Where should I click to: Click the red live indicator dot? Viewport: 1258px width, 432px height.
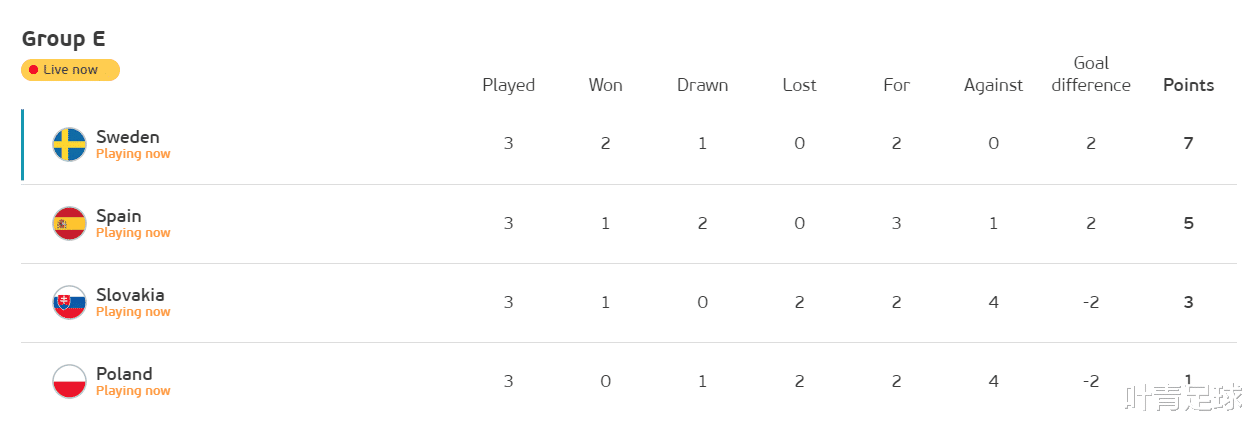(33, 70)
